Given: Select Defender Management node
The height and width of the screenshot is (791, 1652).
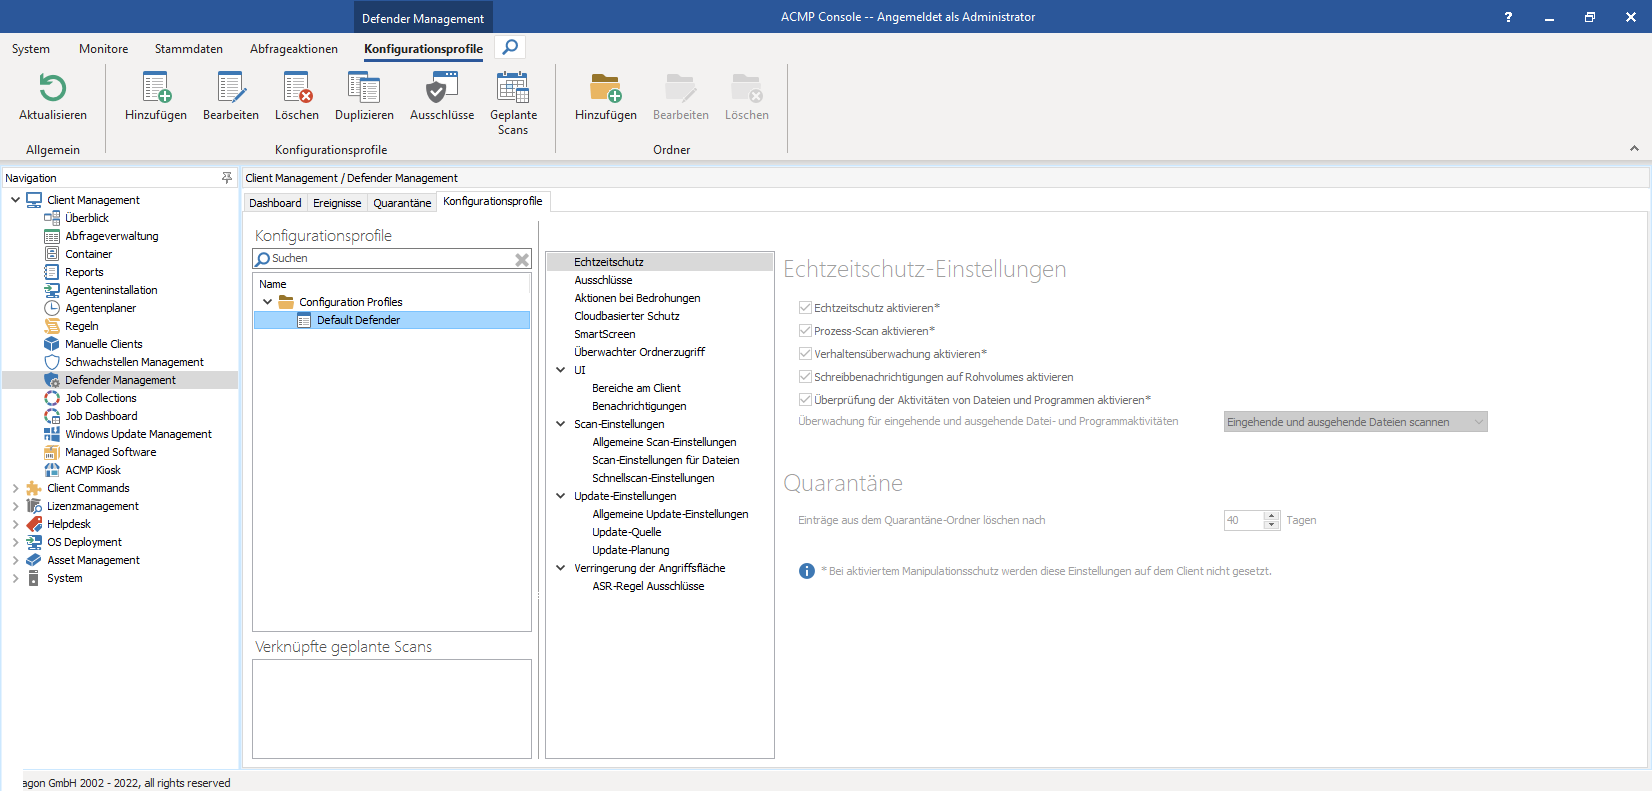Looking at the screenshot, I should (x=120, y=380).
